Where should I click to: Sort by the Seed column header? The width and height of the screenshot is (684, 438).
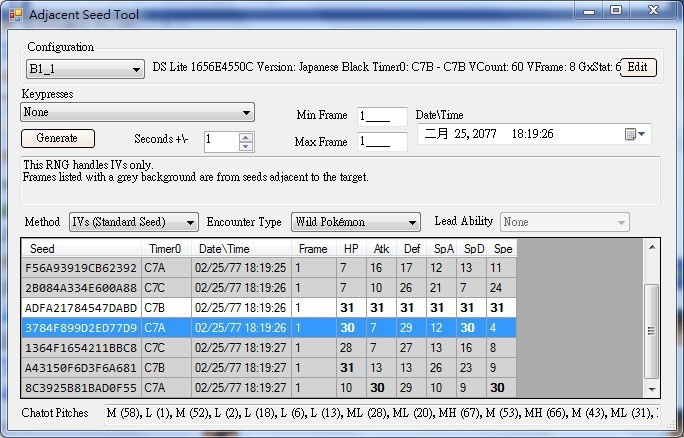pyautogui.click(x=81, y=249)
